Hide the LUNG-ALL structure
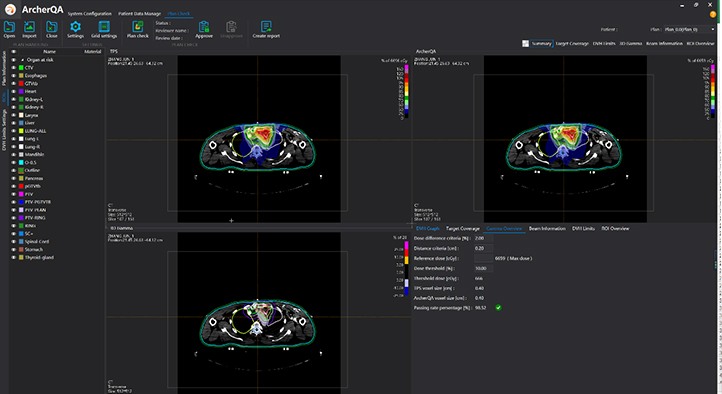Image resolution: width=722 pixels, height=394 pixels. pos(14,131)
